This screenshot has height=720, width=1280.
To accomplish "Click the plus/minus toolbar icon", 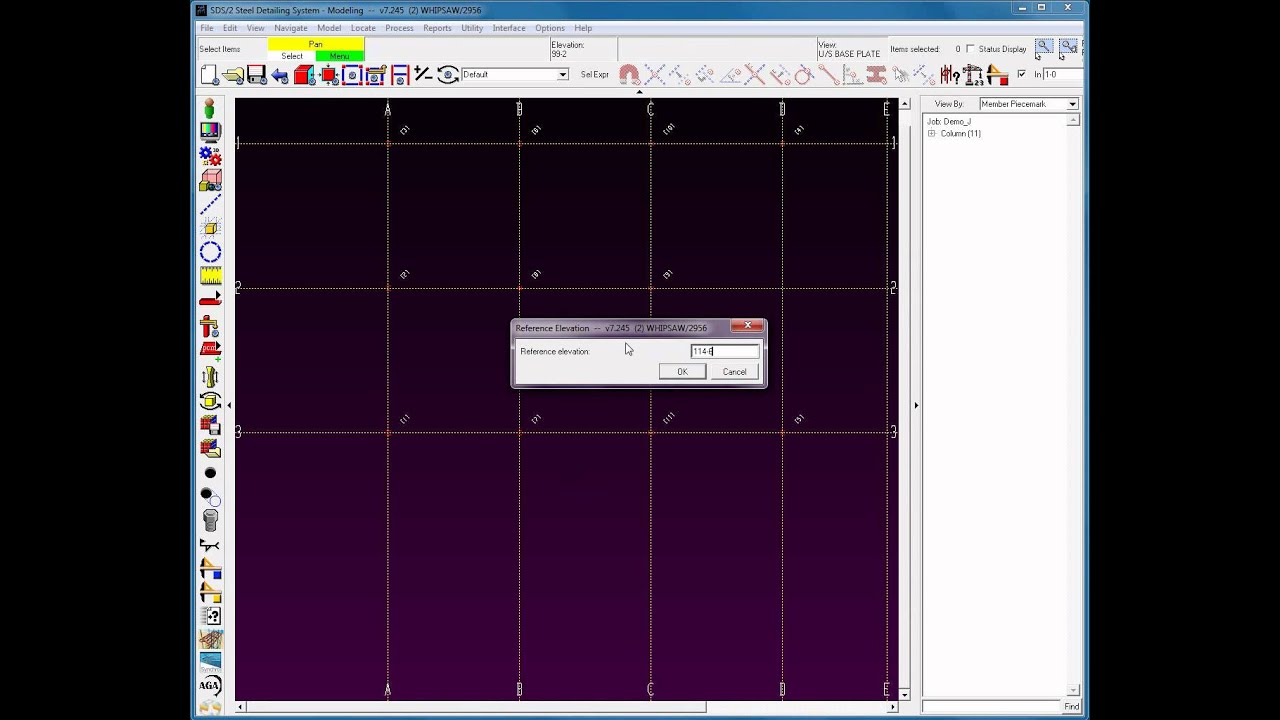I will pos(423,75).
